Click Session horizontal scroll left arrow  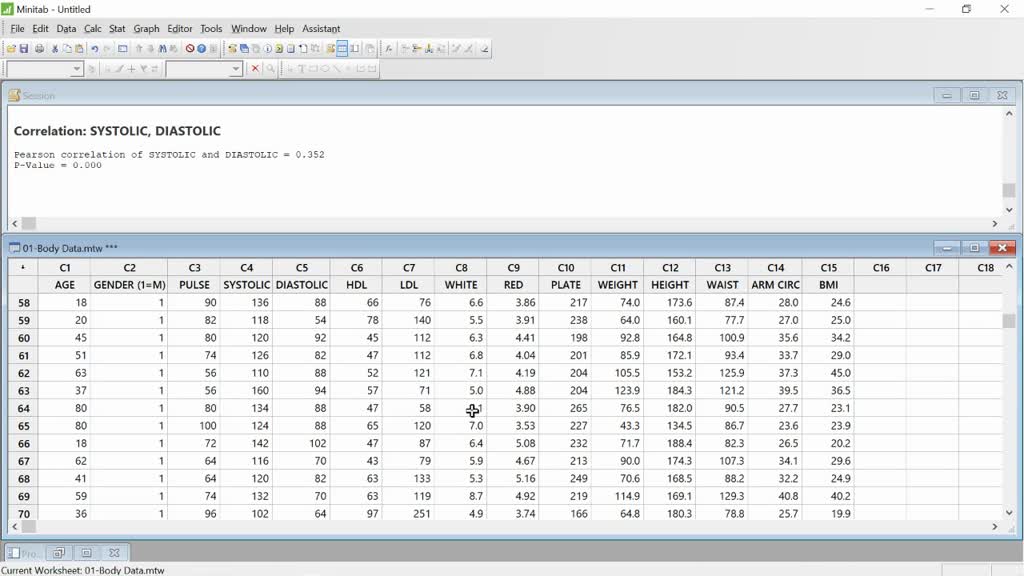[x=14, y=223]
